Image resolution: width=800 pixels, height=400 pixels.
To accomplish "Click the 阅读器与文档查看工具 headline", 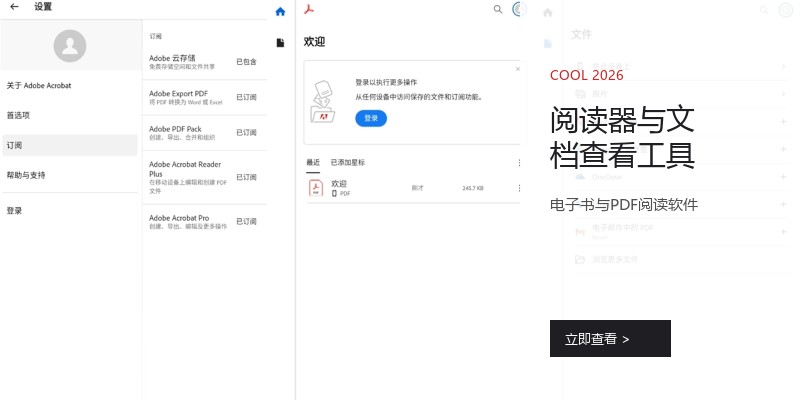I will coord(622,137).
